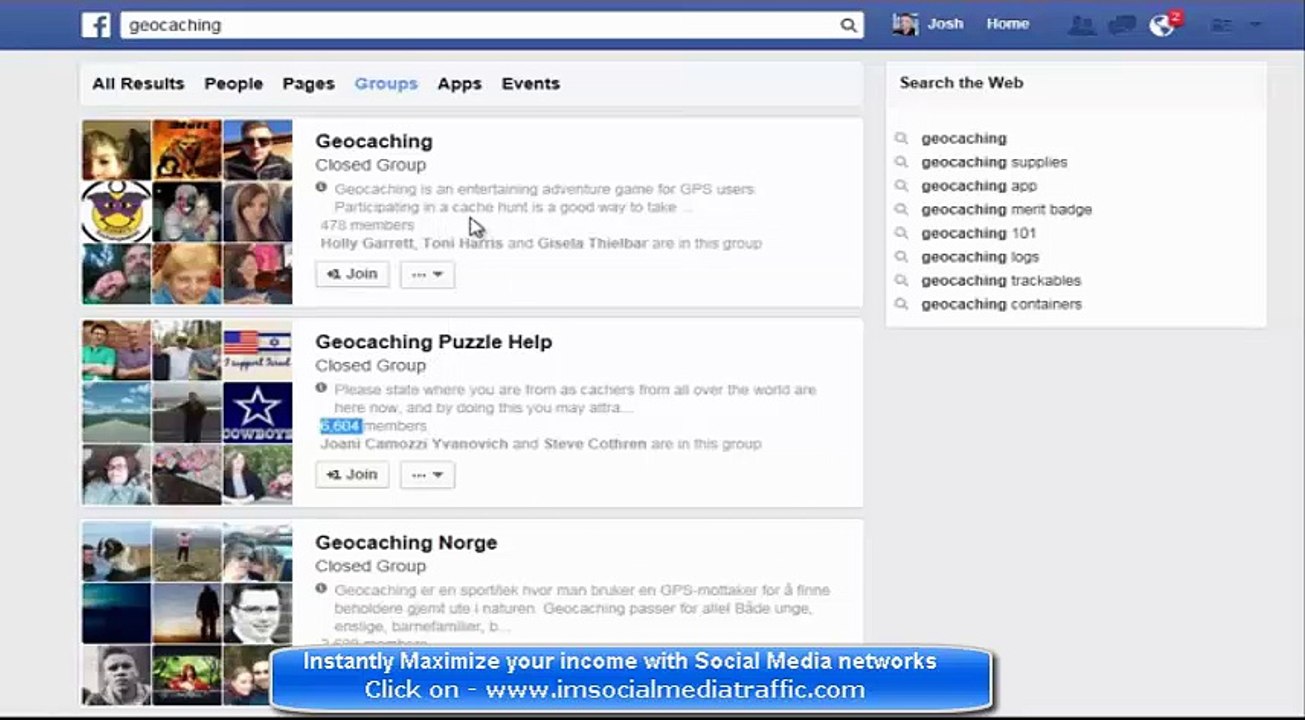The image size is (1305, 720).
Task: Click magnifier icon beside geocaching supplies
Action: (901, 162)
